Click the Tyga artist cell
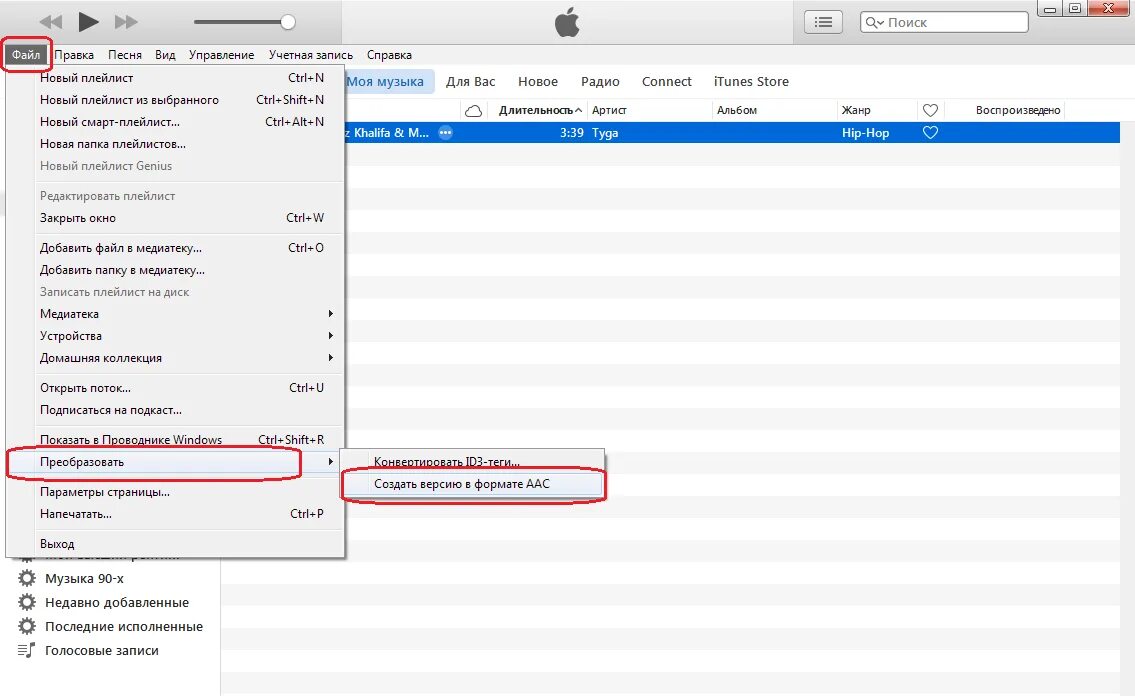Image resolution: width=1135 pixels, height=696 pixels. click(605, 133)
